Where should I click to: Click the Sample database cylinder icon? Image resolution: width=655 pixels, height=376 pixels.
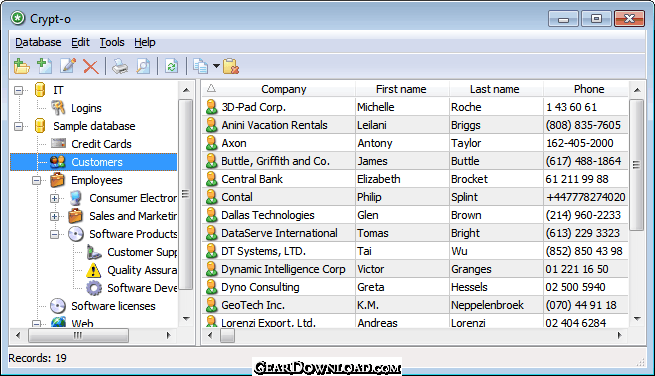coord(40,126)
